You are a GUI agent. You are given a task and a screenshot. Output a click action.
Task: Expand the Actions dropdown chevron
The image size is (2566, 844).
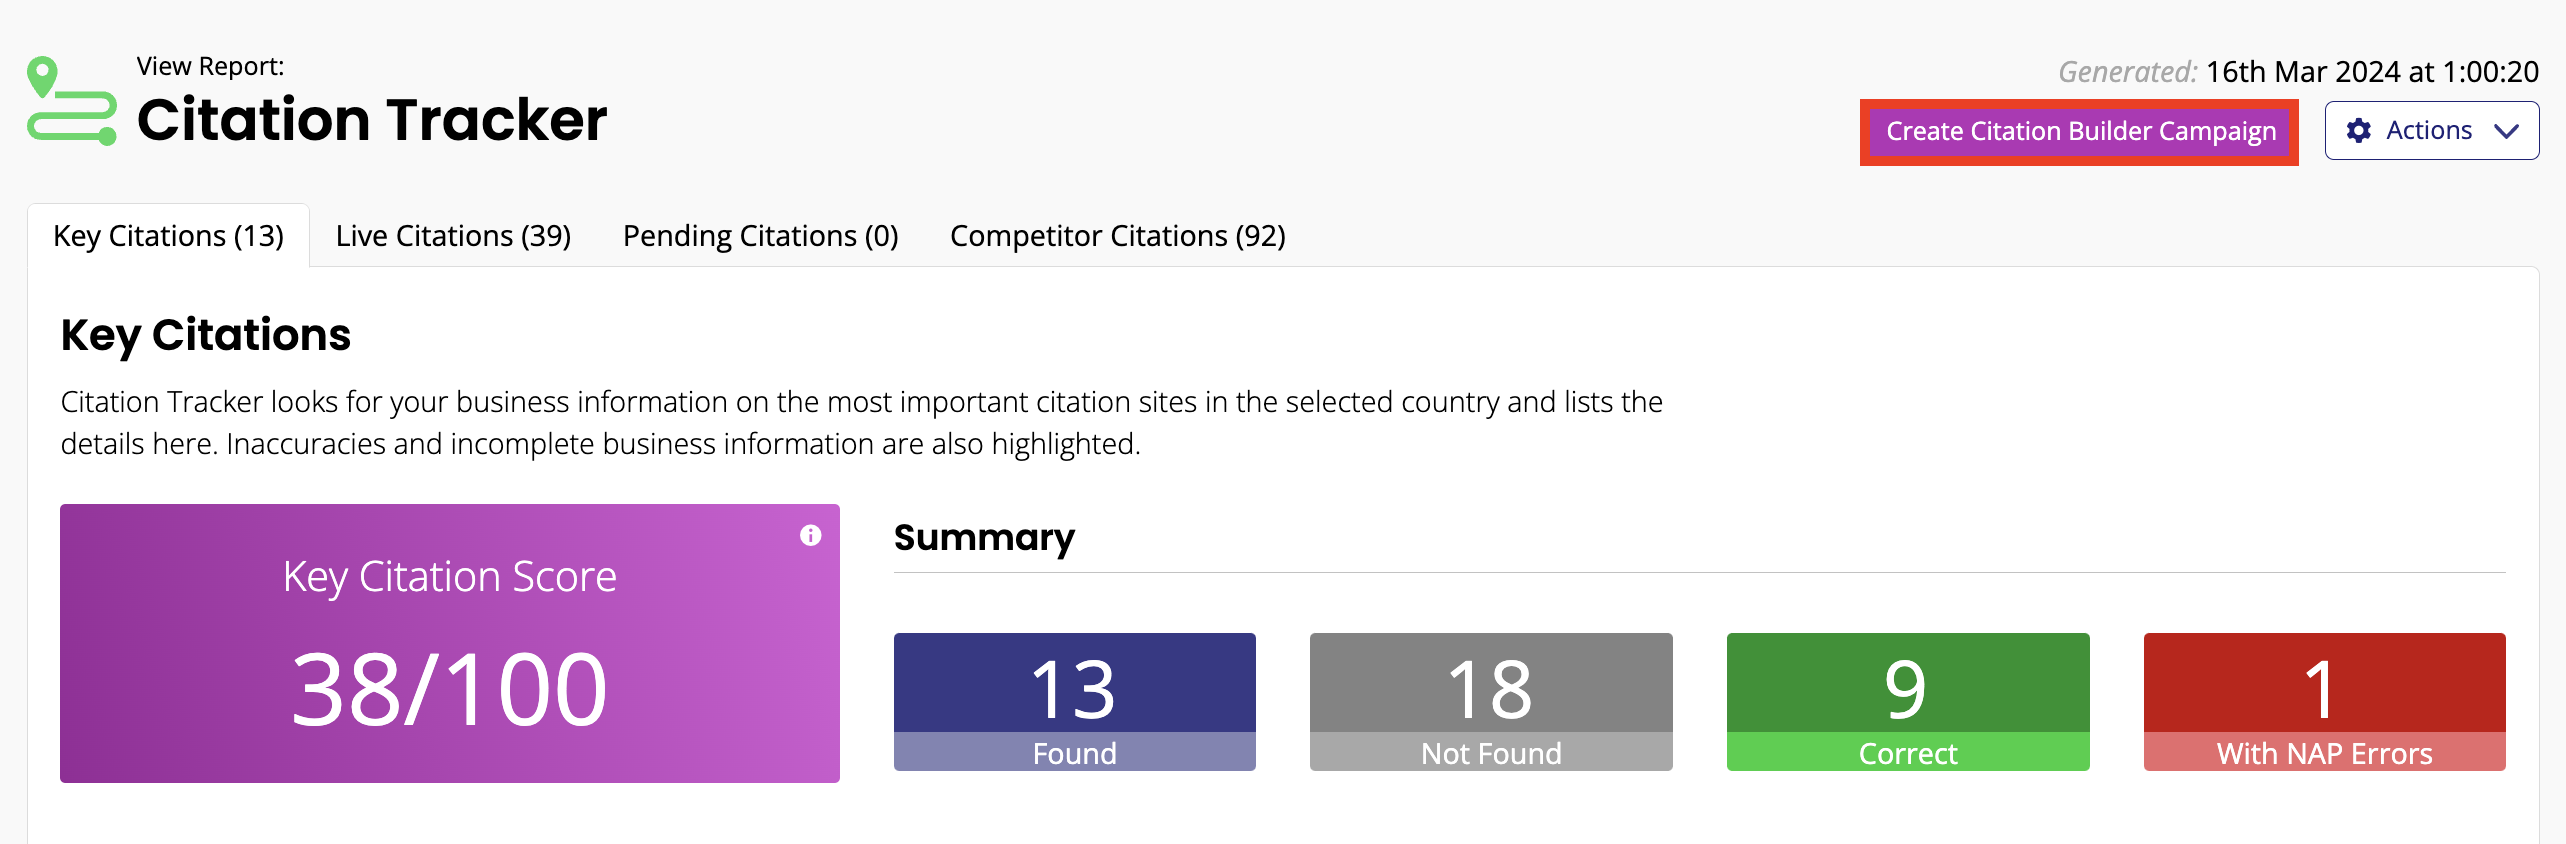(2506, 131)
